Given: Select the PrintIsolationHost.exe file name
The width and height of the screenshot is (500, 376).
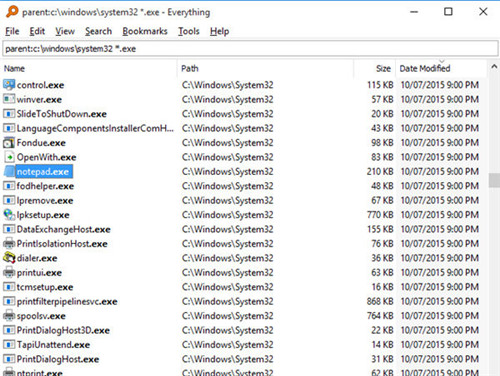Looking at the screenshot, I should pyautogui.click(x=62, y=244).
